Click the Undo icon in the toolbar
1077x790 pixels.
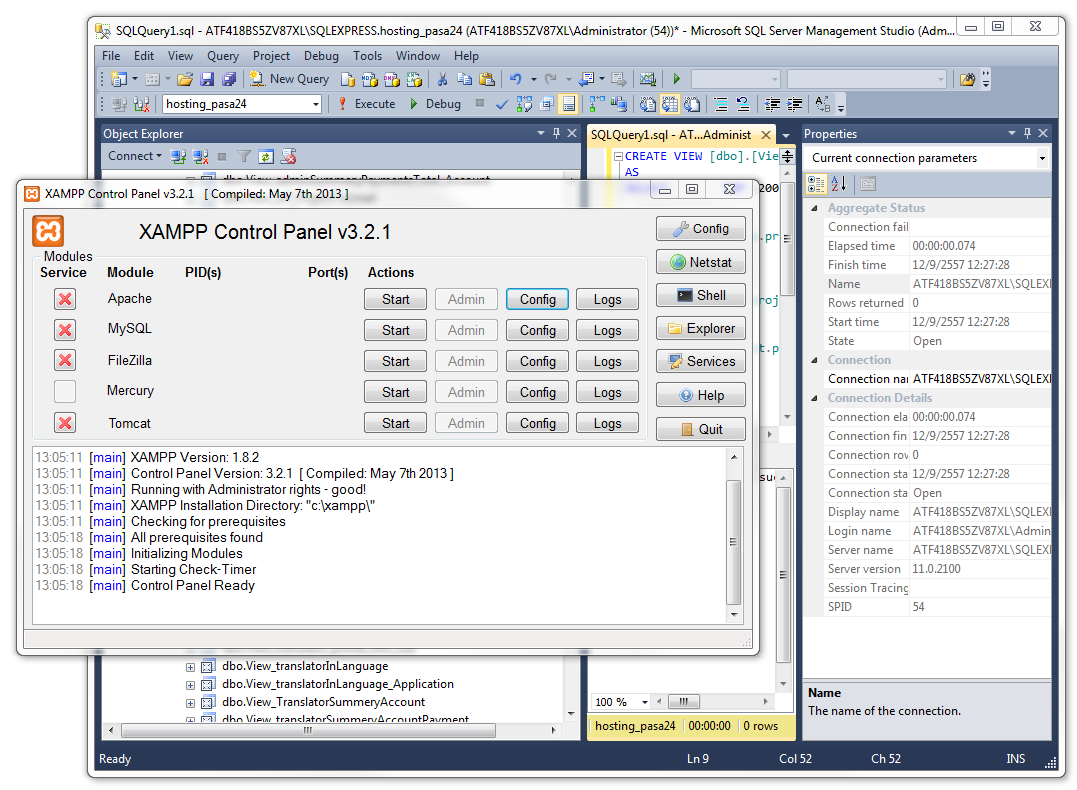pyautogui.click(x=518, y=78)
